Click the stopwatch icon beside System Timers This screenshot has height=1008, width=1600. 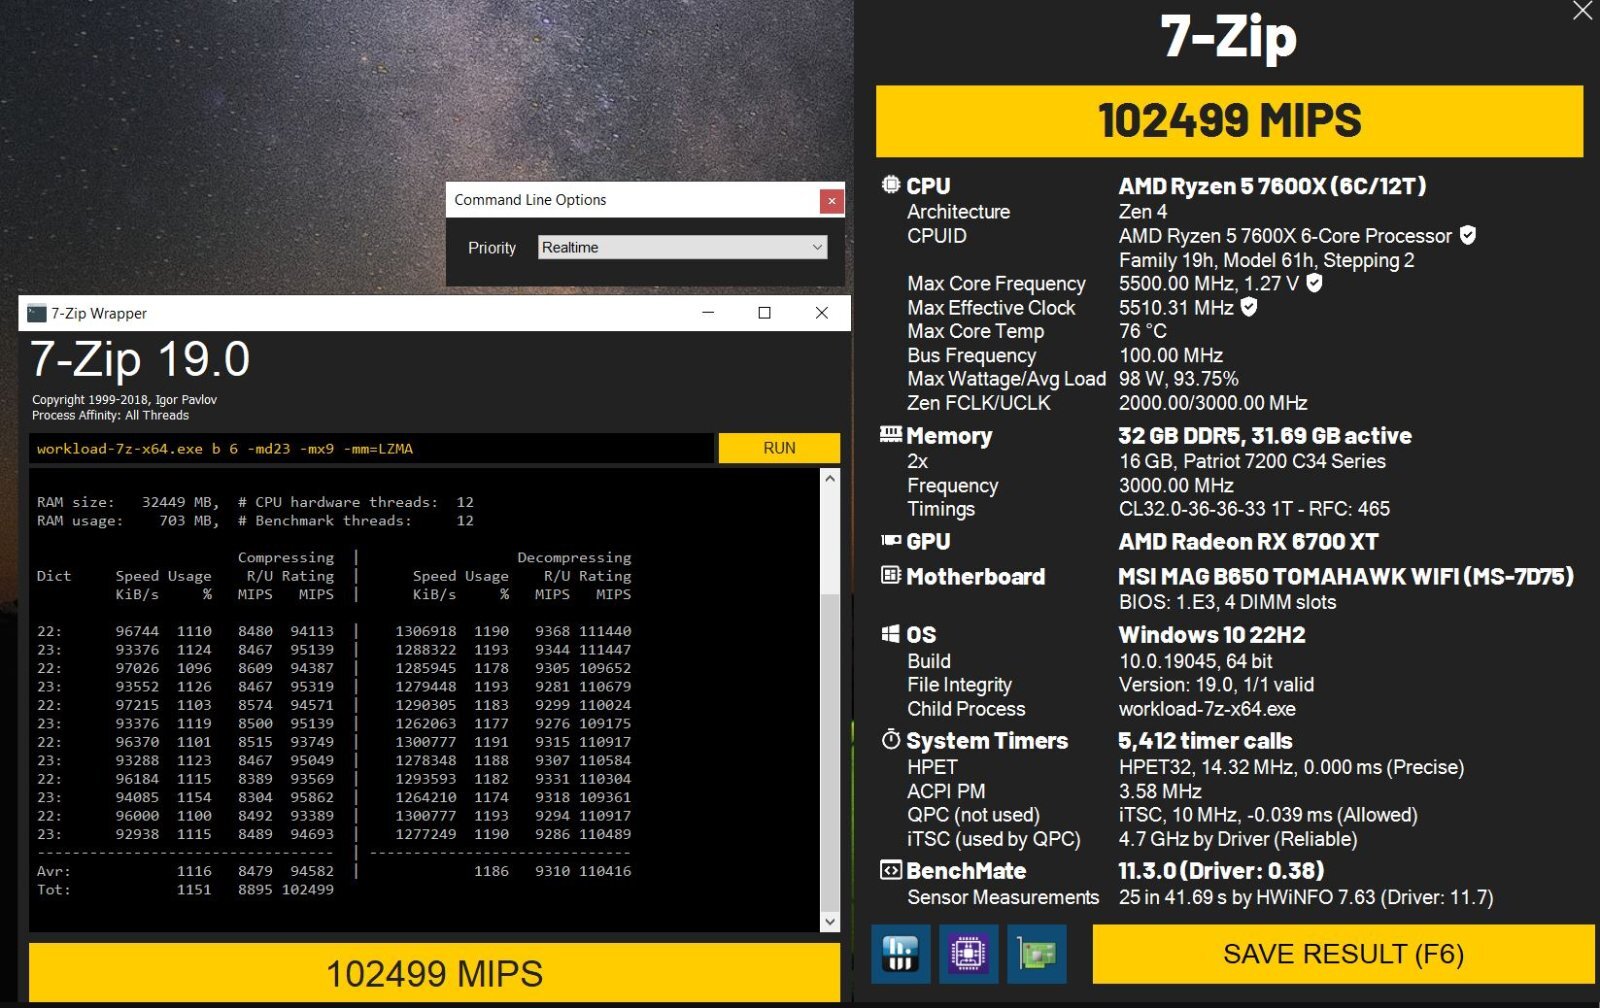[x=890, y=739]
